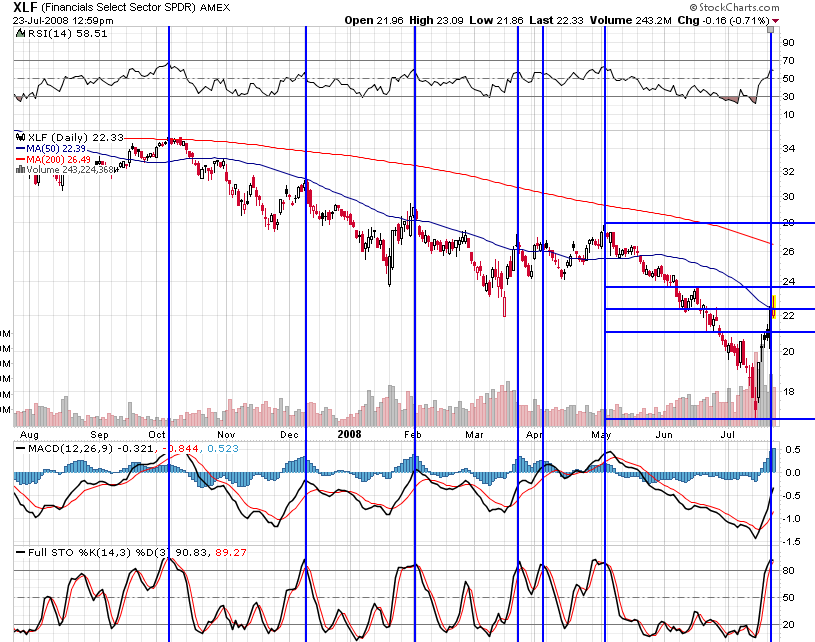Click the blue 0.523 MACD histogram value

coord(223,449)
